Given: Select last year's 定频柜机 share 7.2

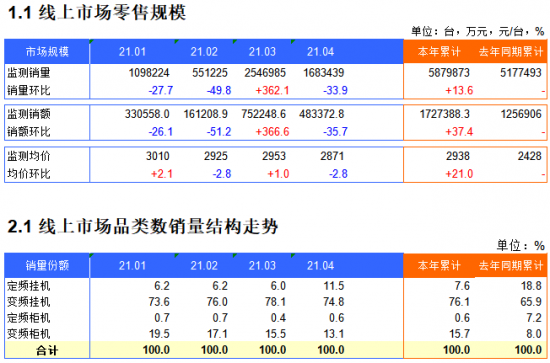Looking at the screenshot, I should coord(534,318).
